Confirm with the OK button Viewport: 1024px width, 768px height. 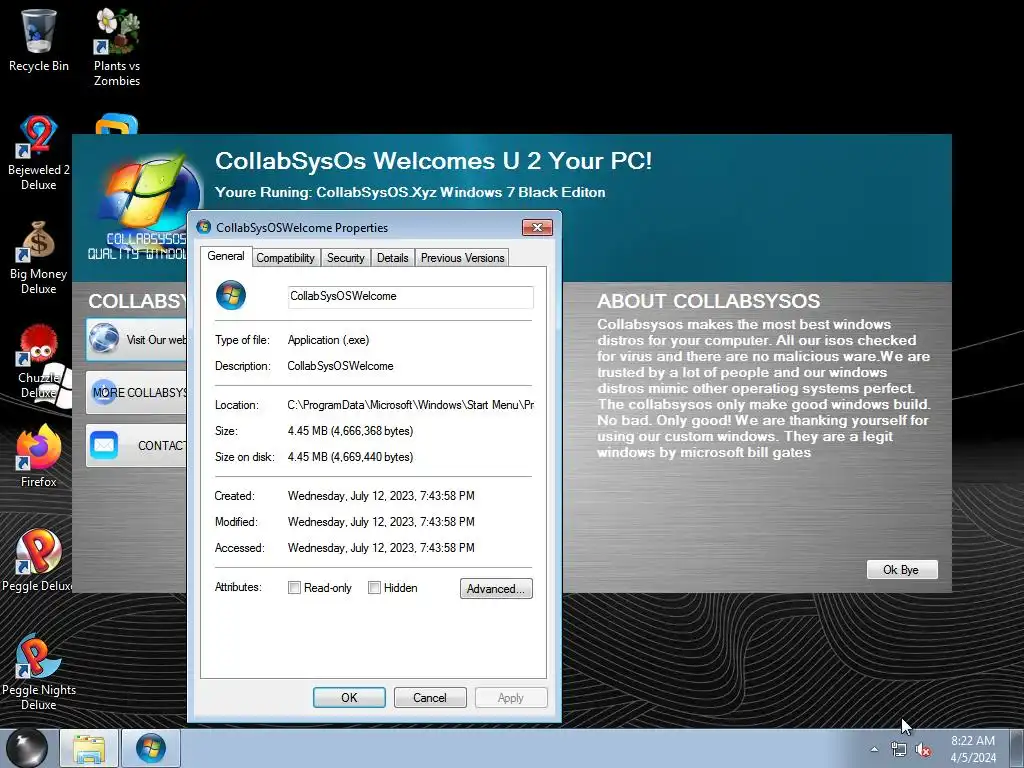[x=349, y=697]
